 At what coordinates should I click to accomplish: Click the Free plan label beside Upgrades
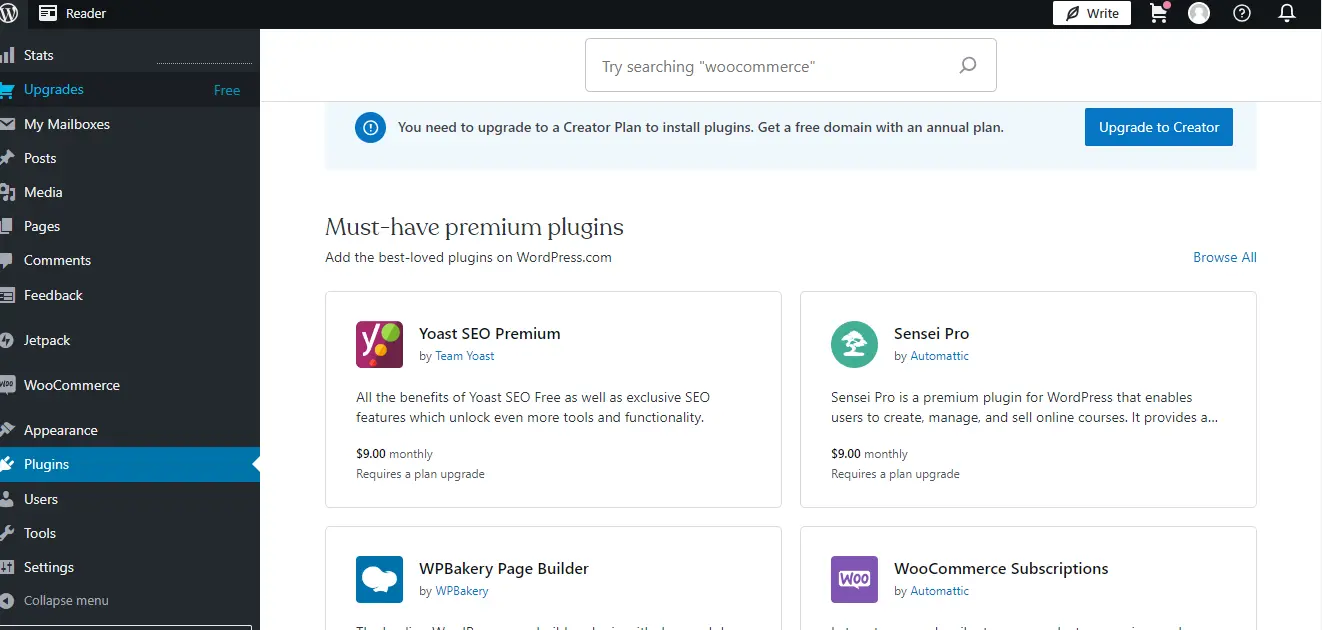(227, 90)
